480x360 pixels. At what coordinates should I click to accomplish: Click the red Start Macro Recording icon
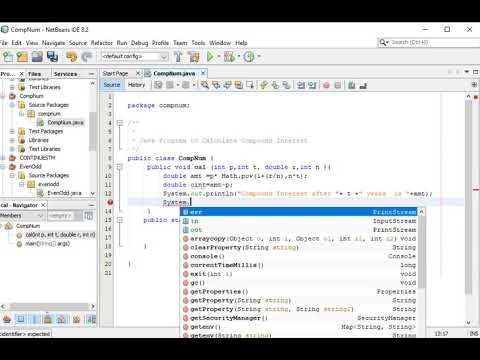click(326, 86)
